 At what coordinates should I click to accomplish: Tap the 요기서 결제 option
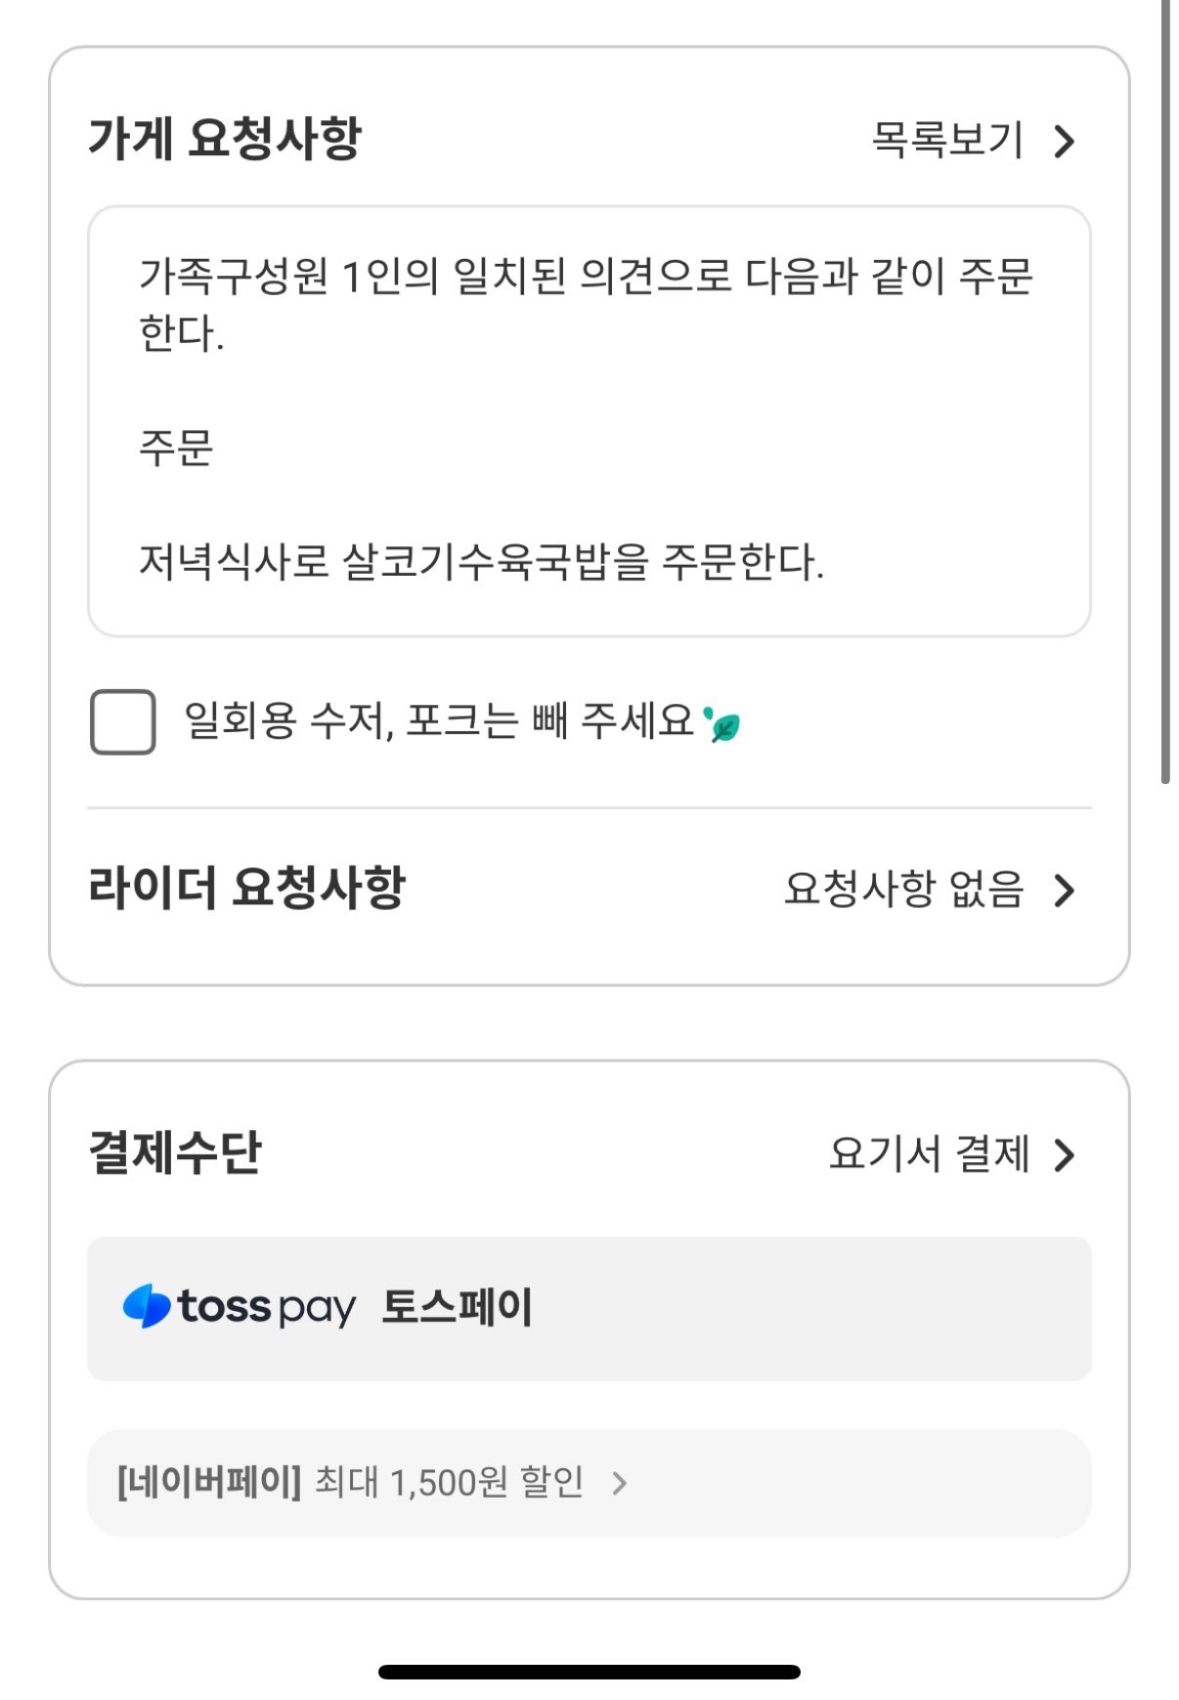pos(928,1154)
